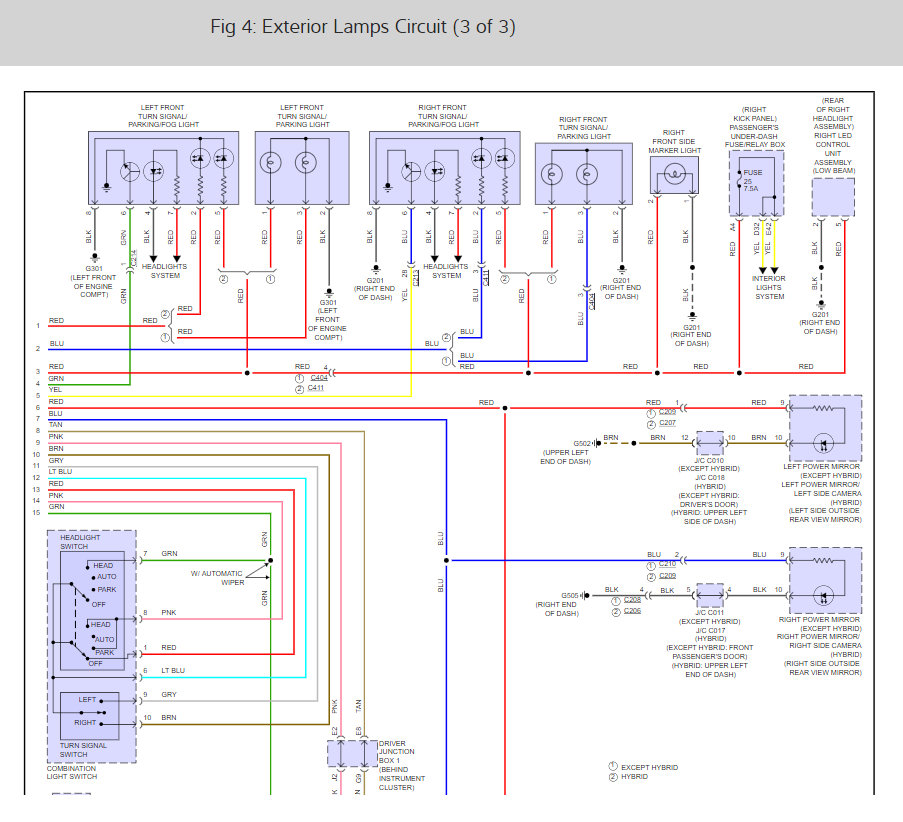This screenshot has height=822, width=903.
Task: Open the vertical C213 connector link
Action: click(x=415, y=278)
